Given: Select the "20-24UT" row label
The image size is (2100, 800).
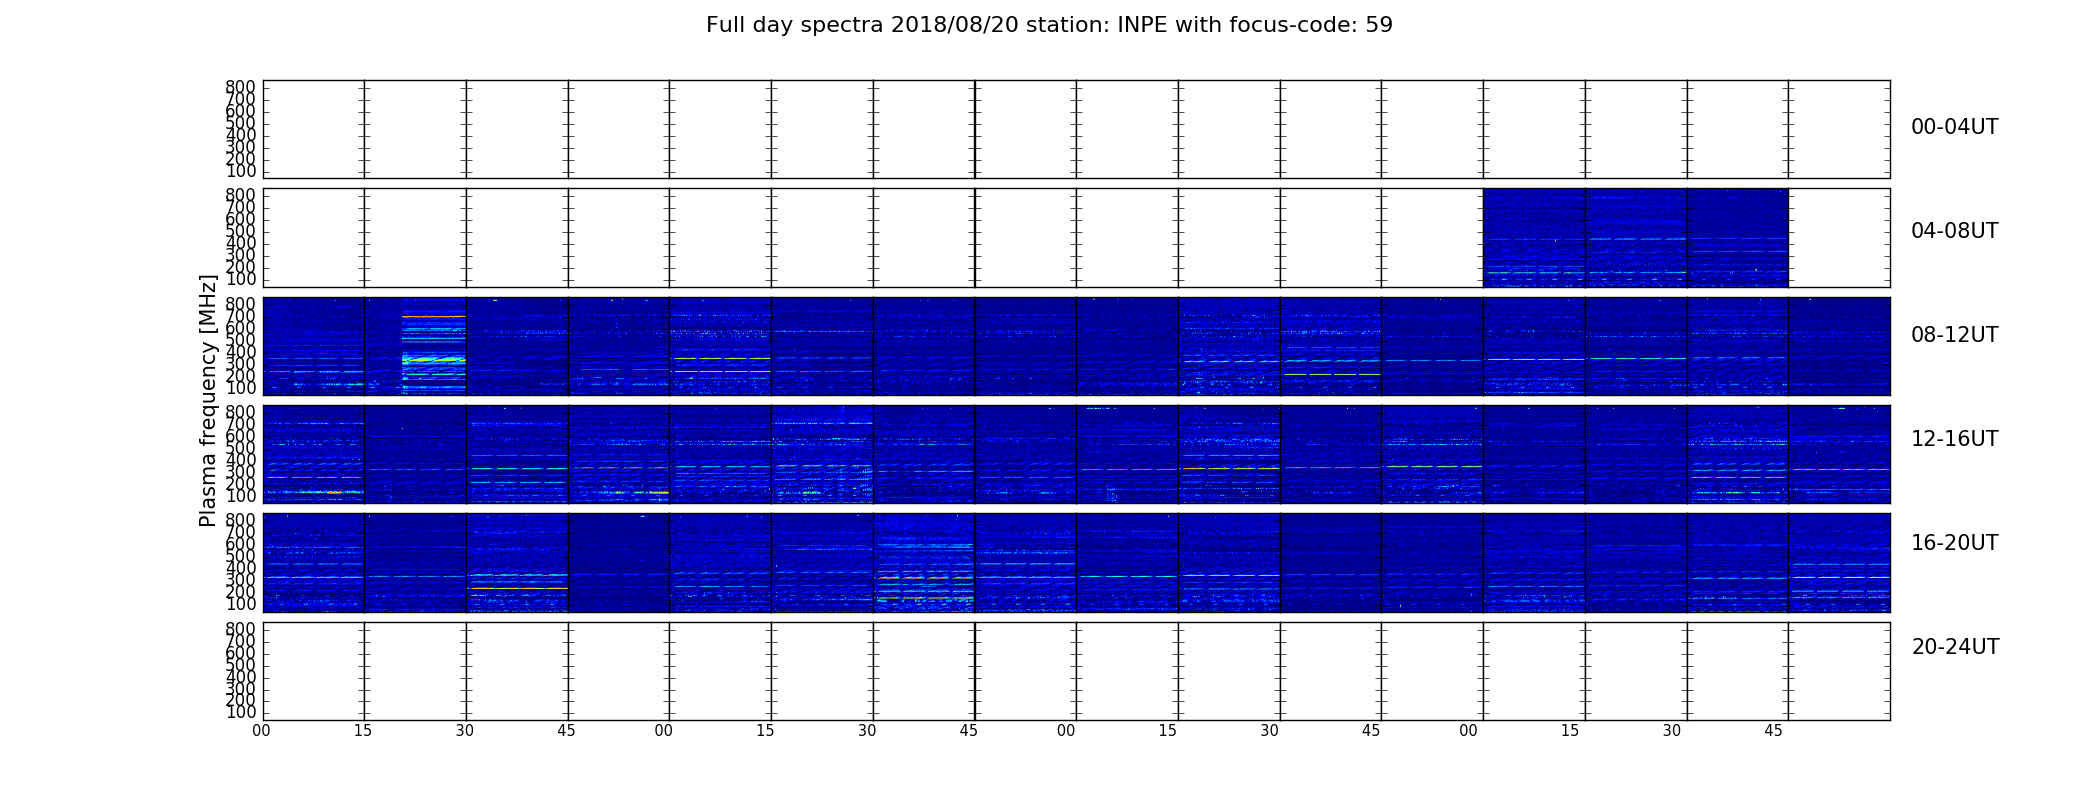Looking at the screenshot, I should (1955, 647).
